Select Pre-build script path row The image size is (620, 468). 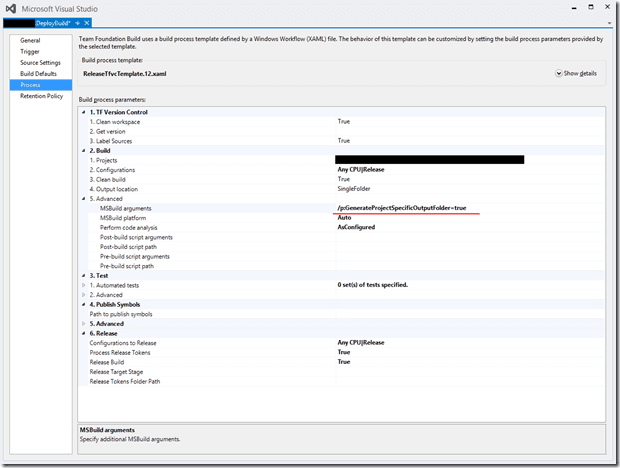tap(342, 266)
